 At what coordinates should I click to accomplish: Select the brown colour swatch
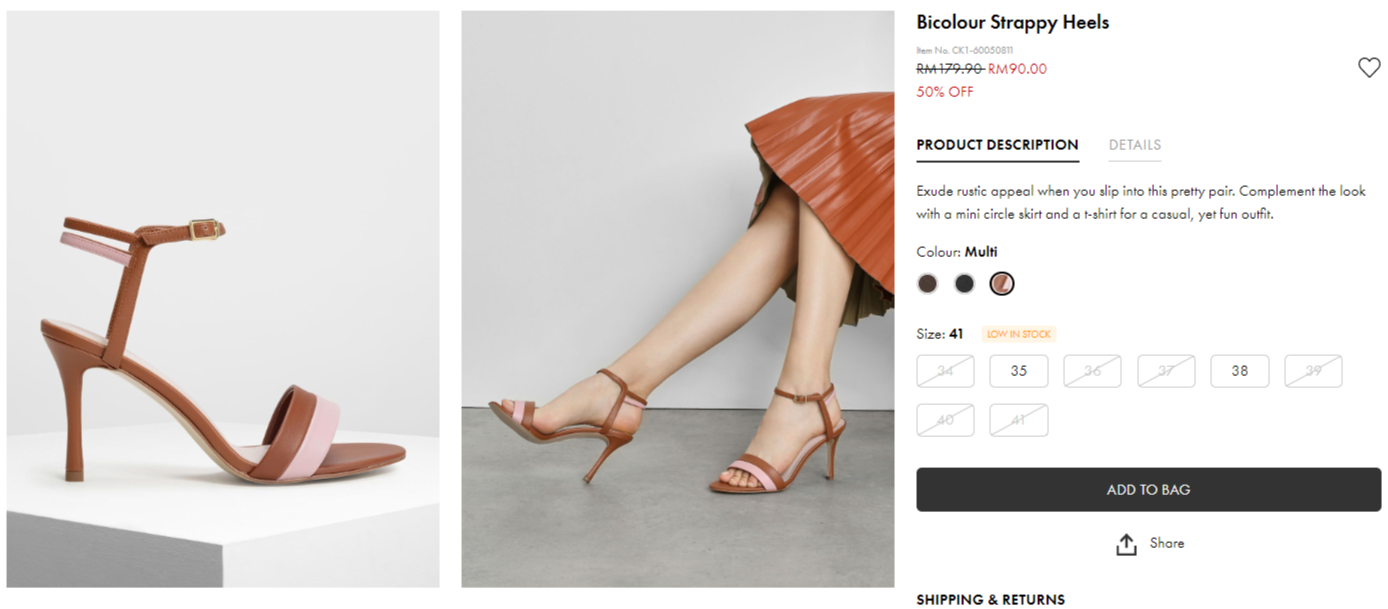[x=928, y=284]
